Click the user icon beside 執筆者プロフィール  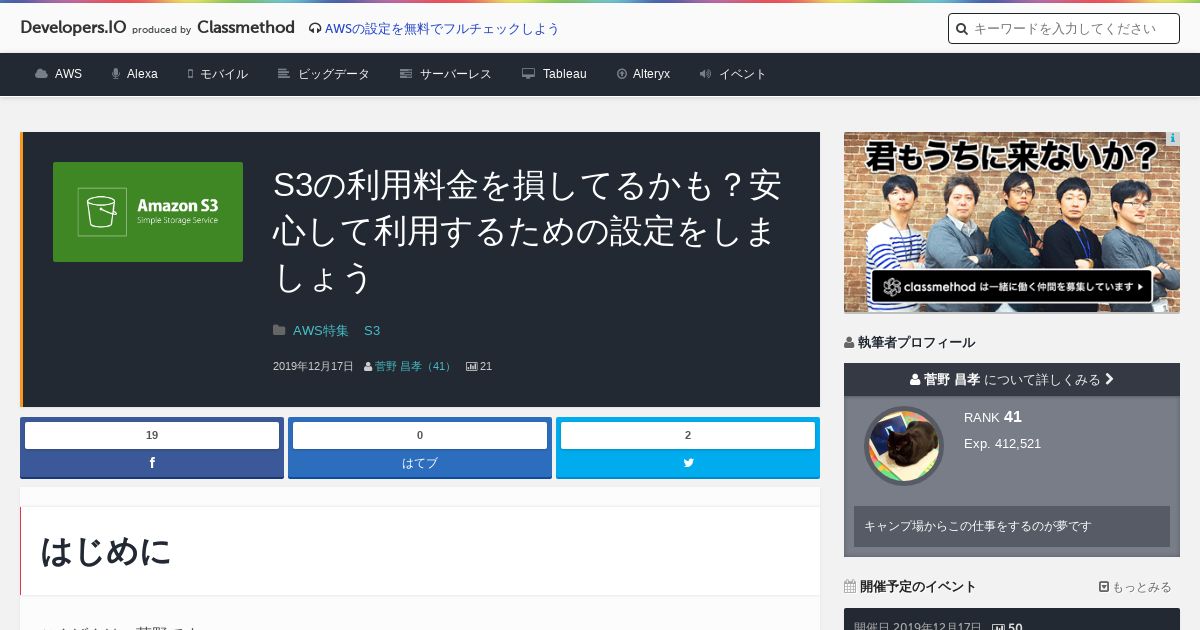(849, 342)
